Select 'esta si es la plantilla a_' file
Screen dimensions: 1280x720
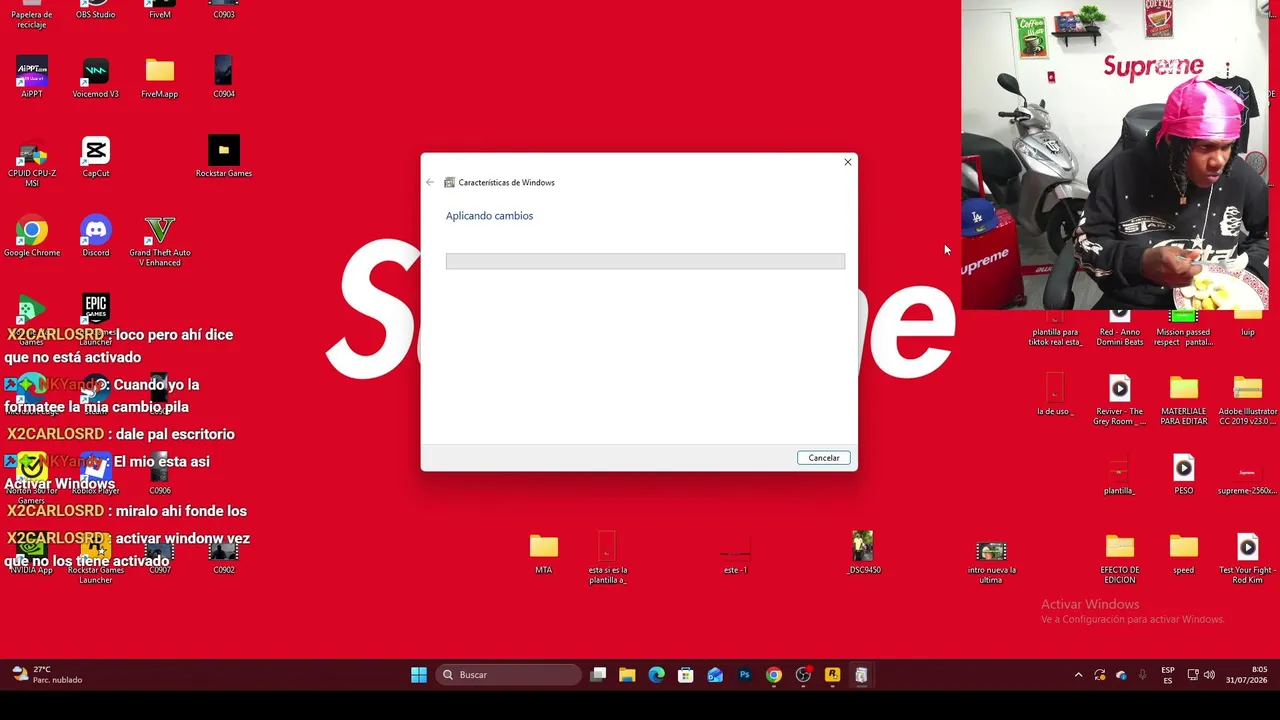coord(607,558)
